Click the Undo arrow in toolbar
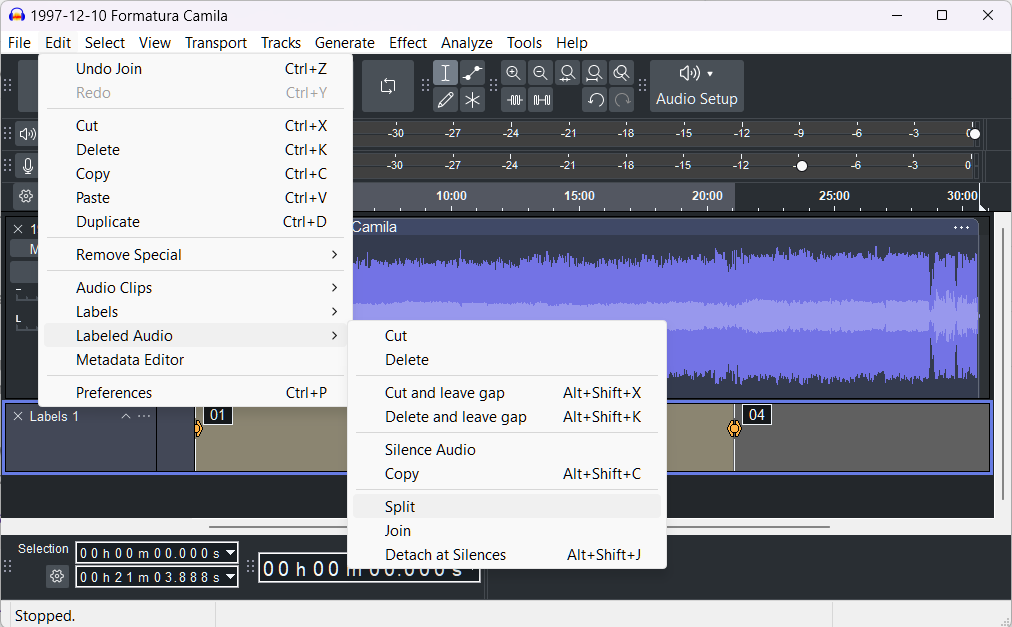 (595, 100)
